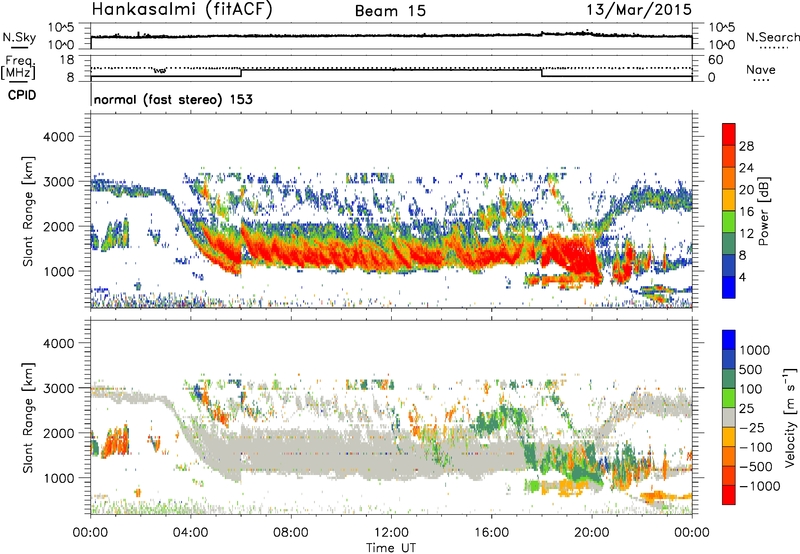Click the 'Time UT' axis label
This screenshot has height=554, width=800.
(x=391, y=548)
